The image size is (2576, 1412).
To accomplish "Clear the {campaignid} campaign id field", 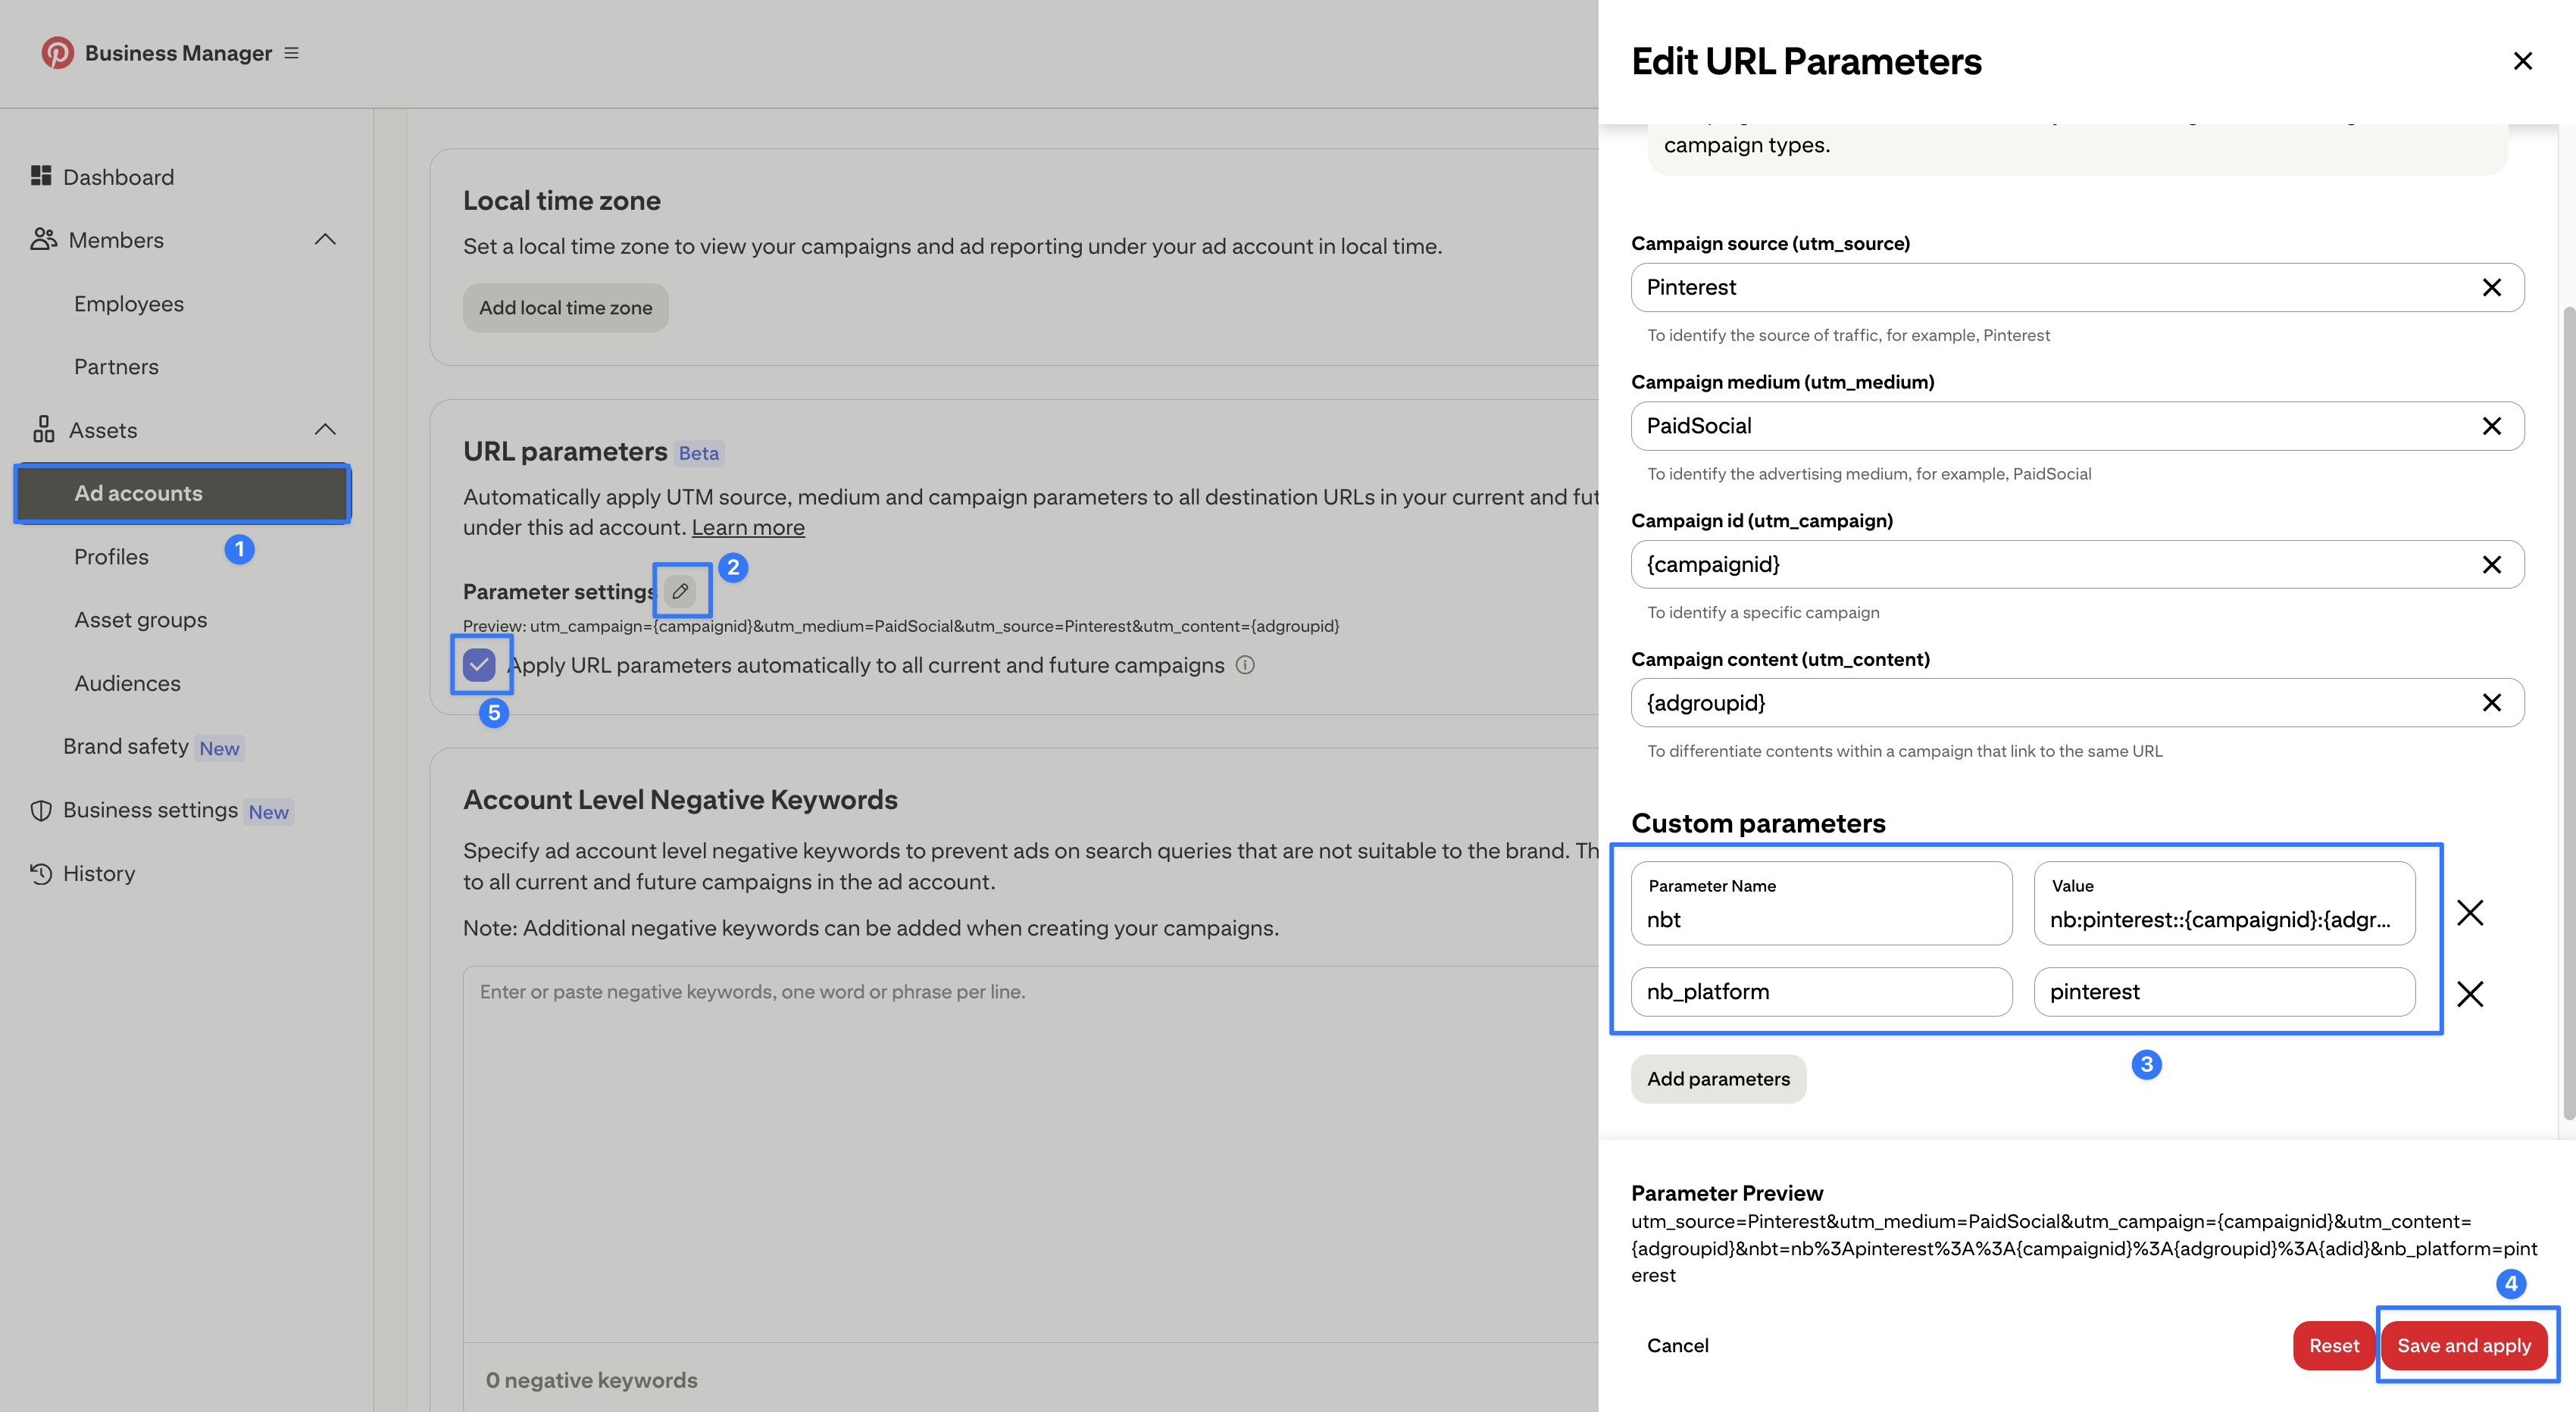I will 2491,565.
